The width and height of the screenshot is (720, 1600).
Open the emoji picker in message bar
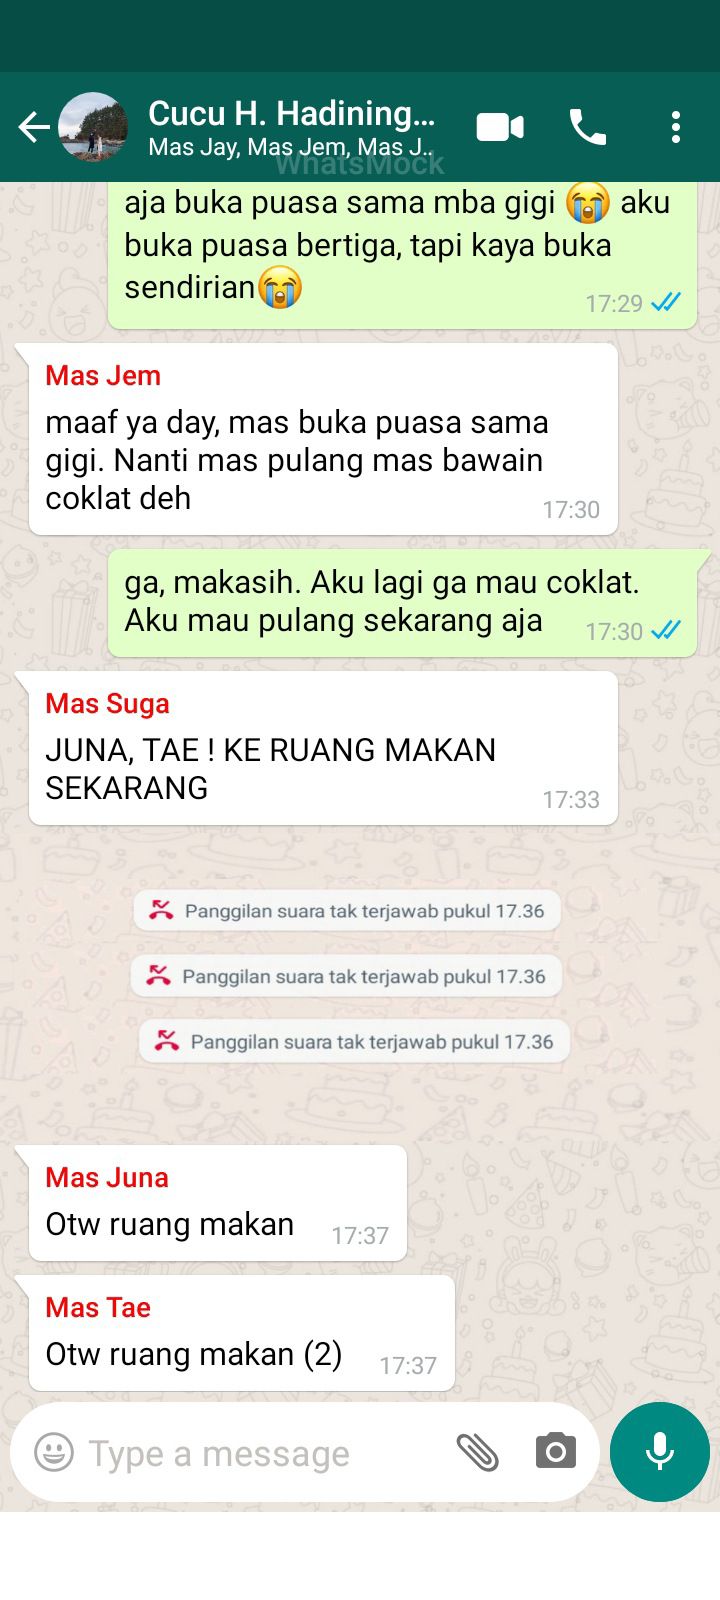point(54,1452)
